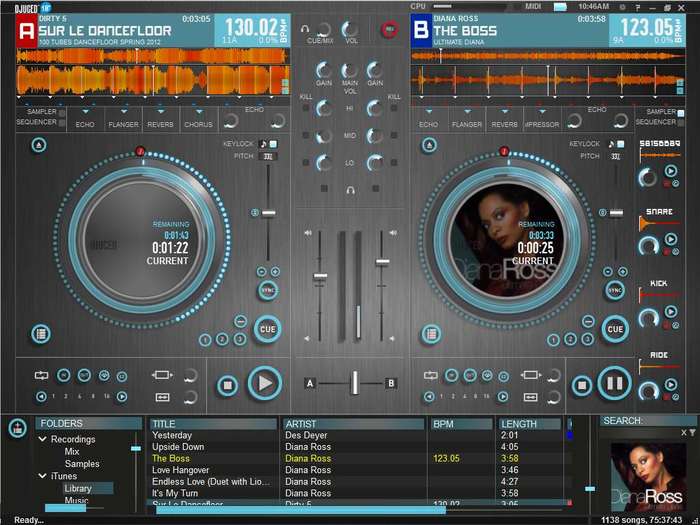The width and height of the screenshot is (700, 525).
Task: Increase loop length on deck A
Action: (121, 396)
